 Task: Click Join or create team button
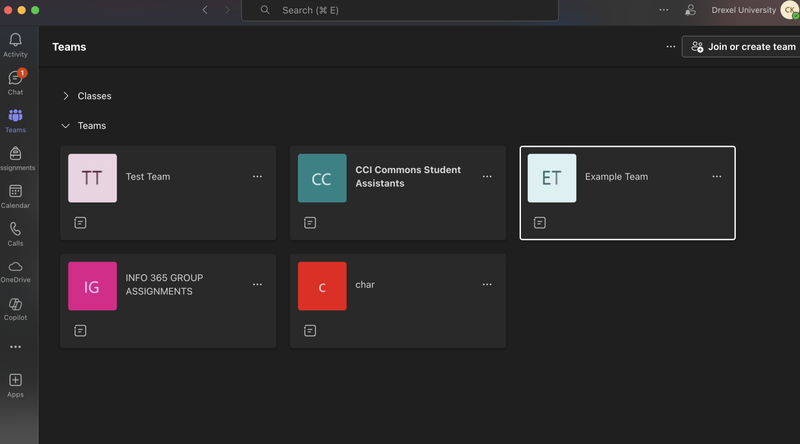pos(742,47)
